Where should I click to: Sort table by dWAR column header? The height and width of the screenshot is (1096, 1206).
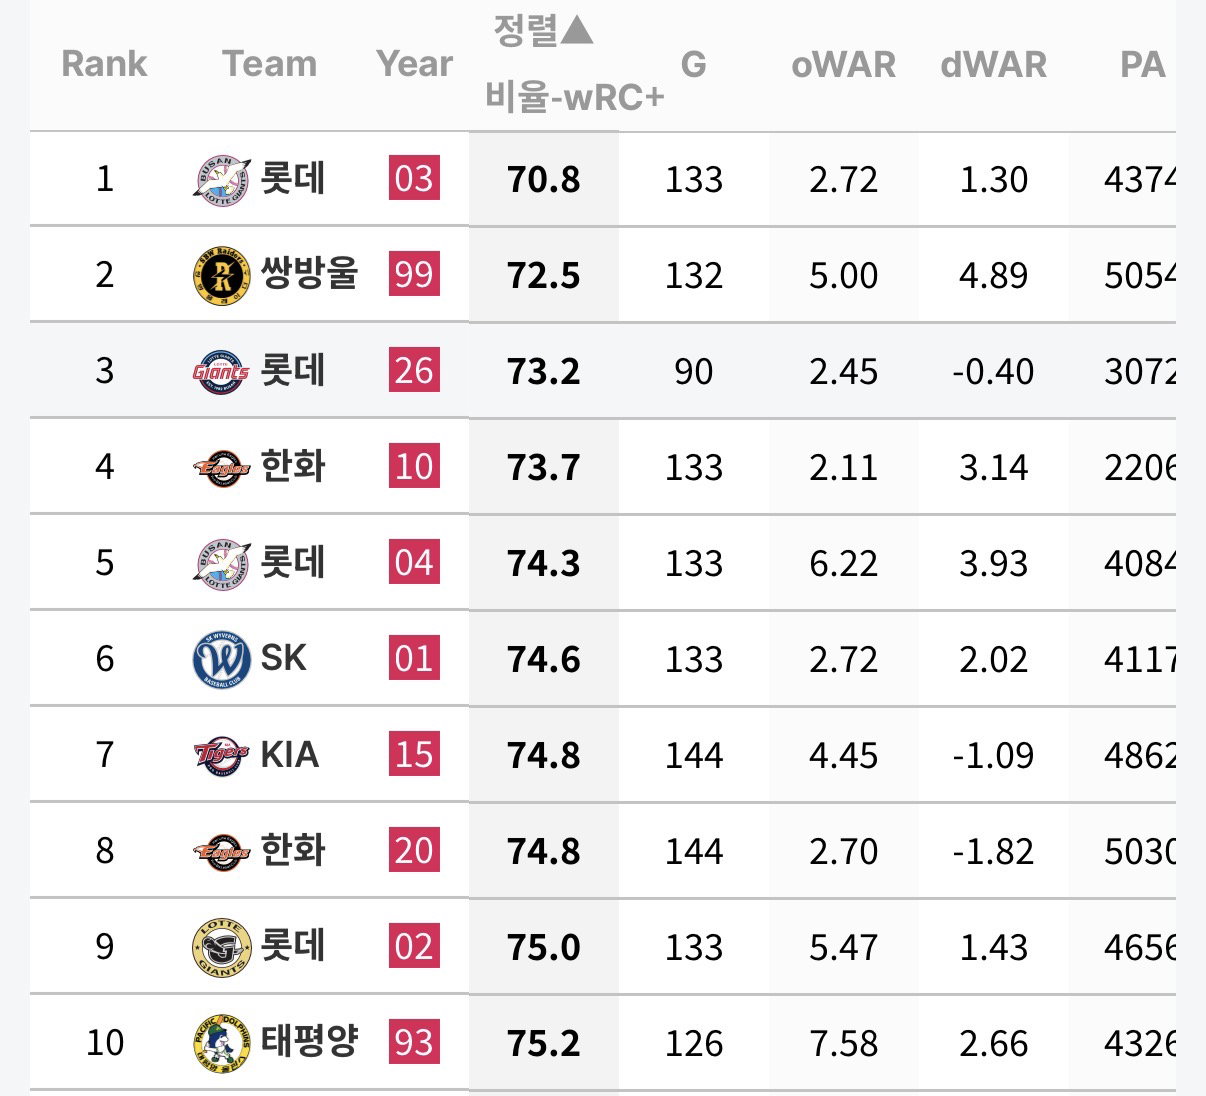[x=993, y=65]
